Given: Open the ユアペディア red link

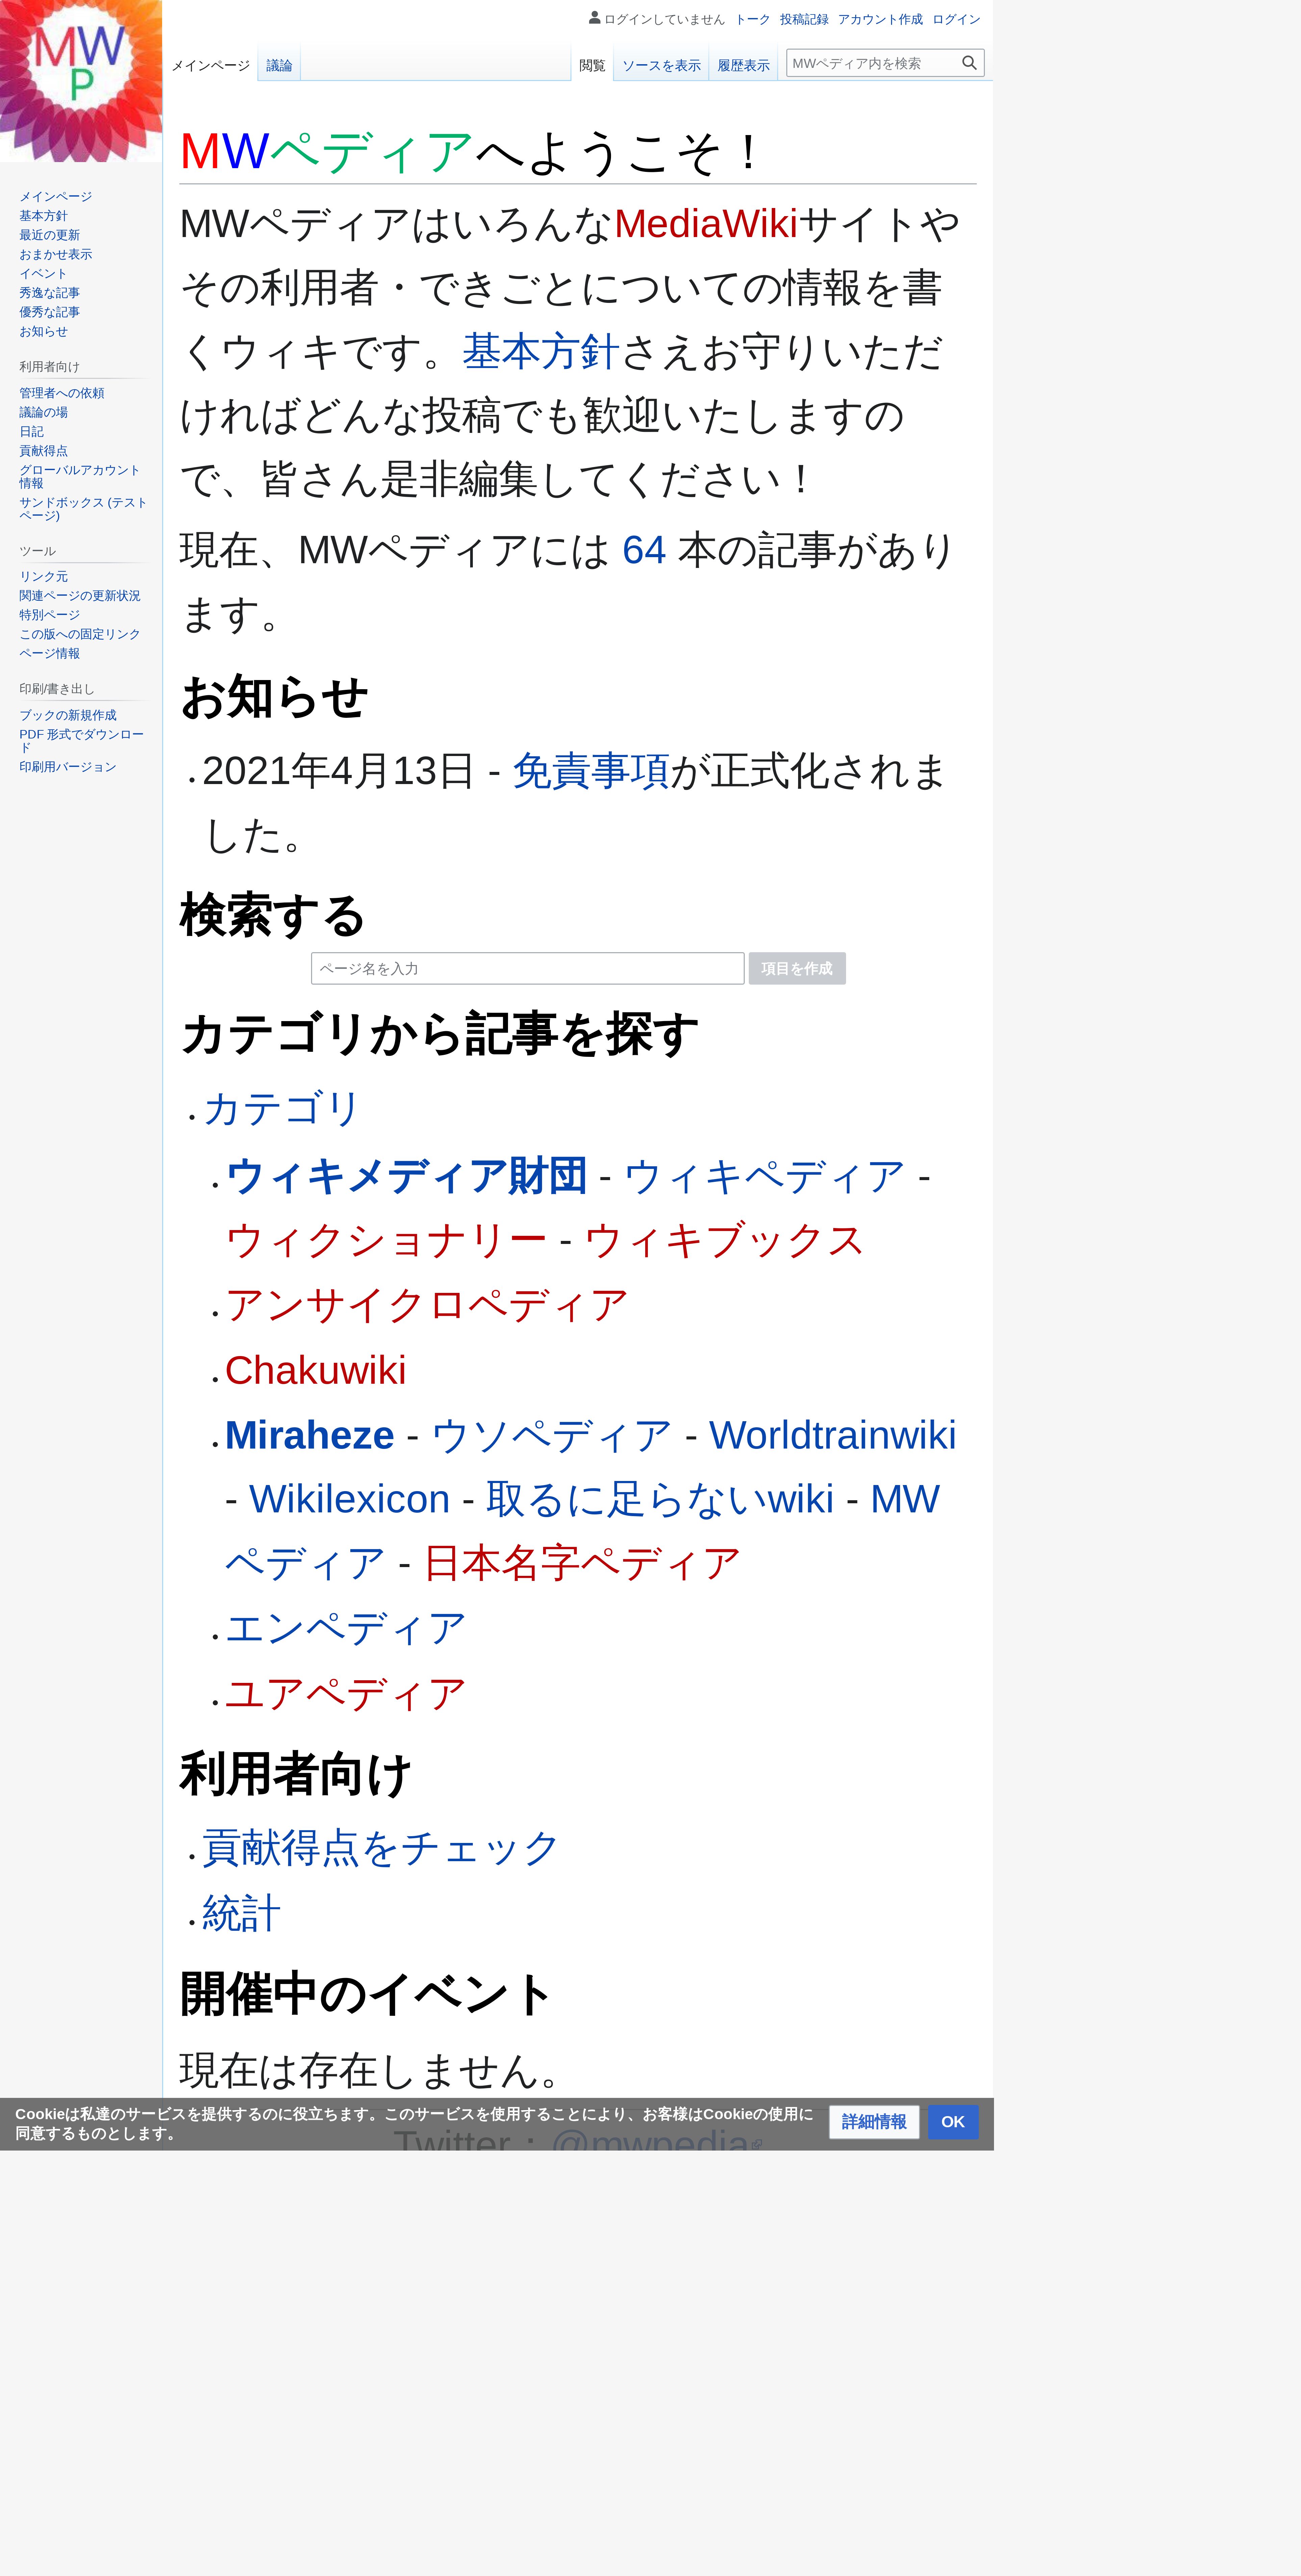Looking at the screenshot, I should (346, 1694).
